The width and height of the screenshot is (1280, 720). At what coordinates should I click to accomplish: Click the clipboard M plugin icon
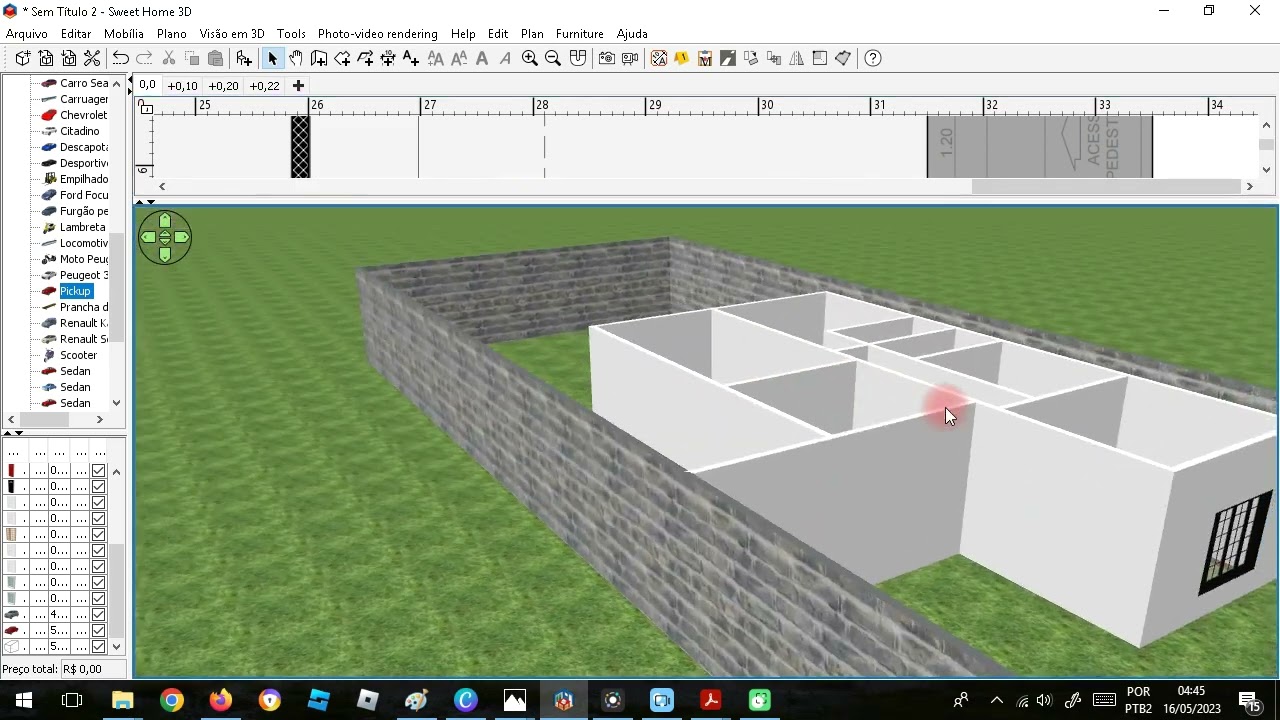pyautogui.click(x=705, y=58)
